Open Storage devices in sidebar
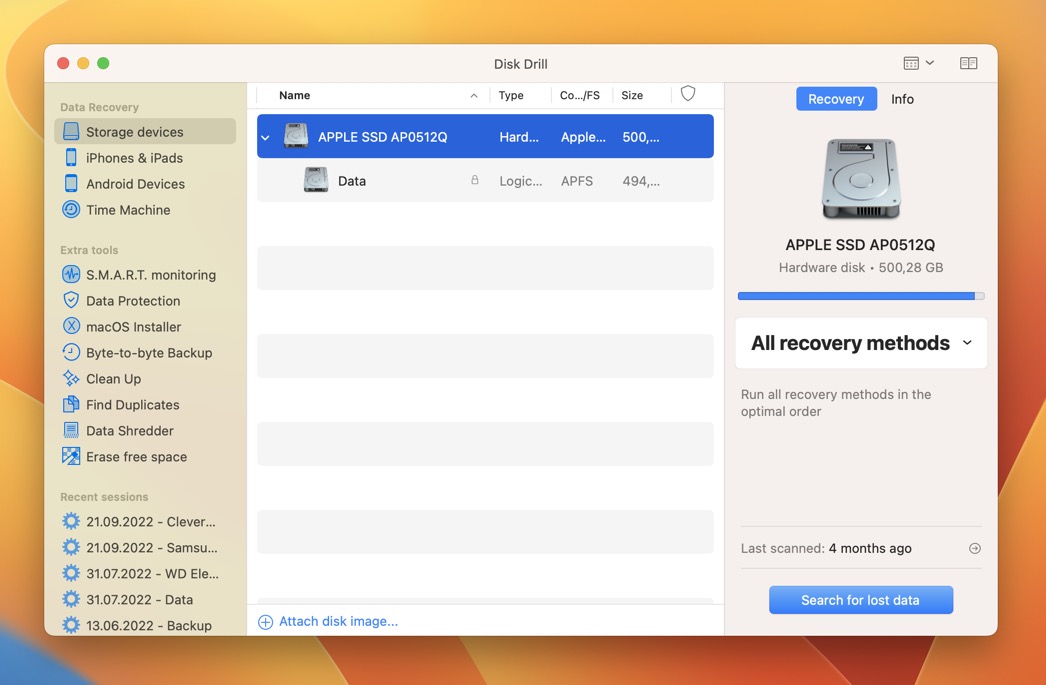1046x685 pixels. (x=145, y=131)
